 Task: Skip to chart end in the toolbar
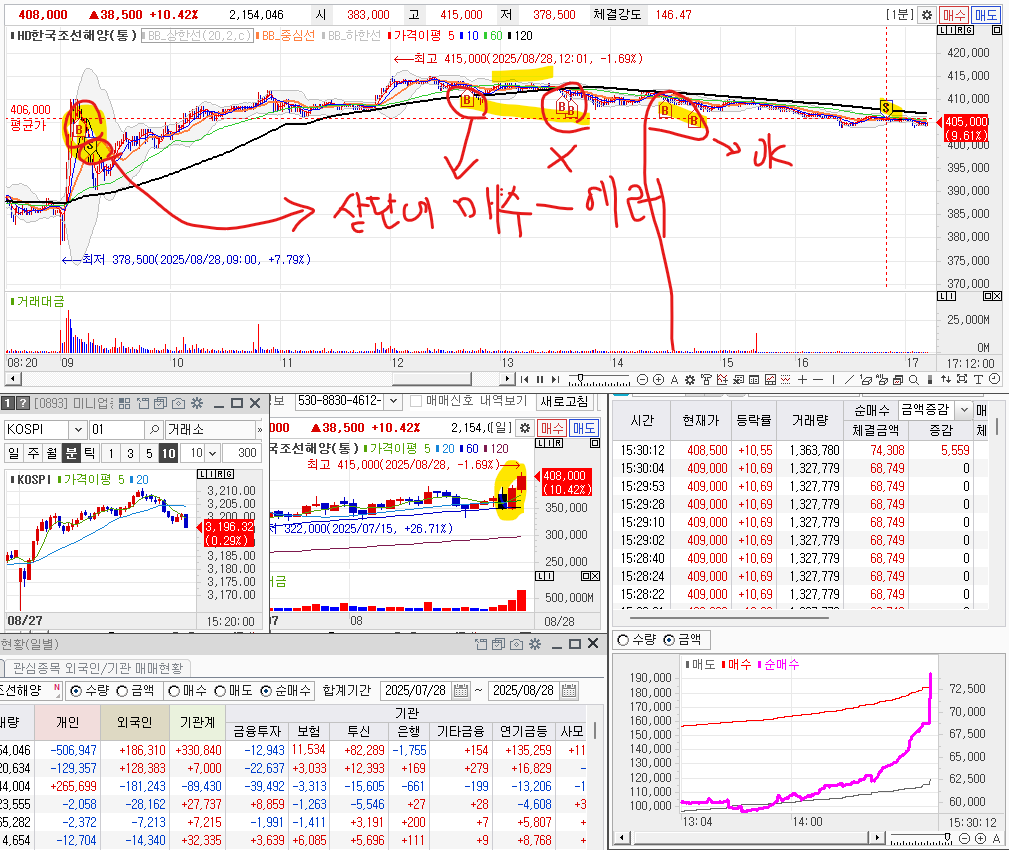point(555,380)
